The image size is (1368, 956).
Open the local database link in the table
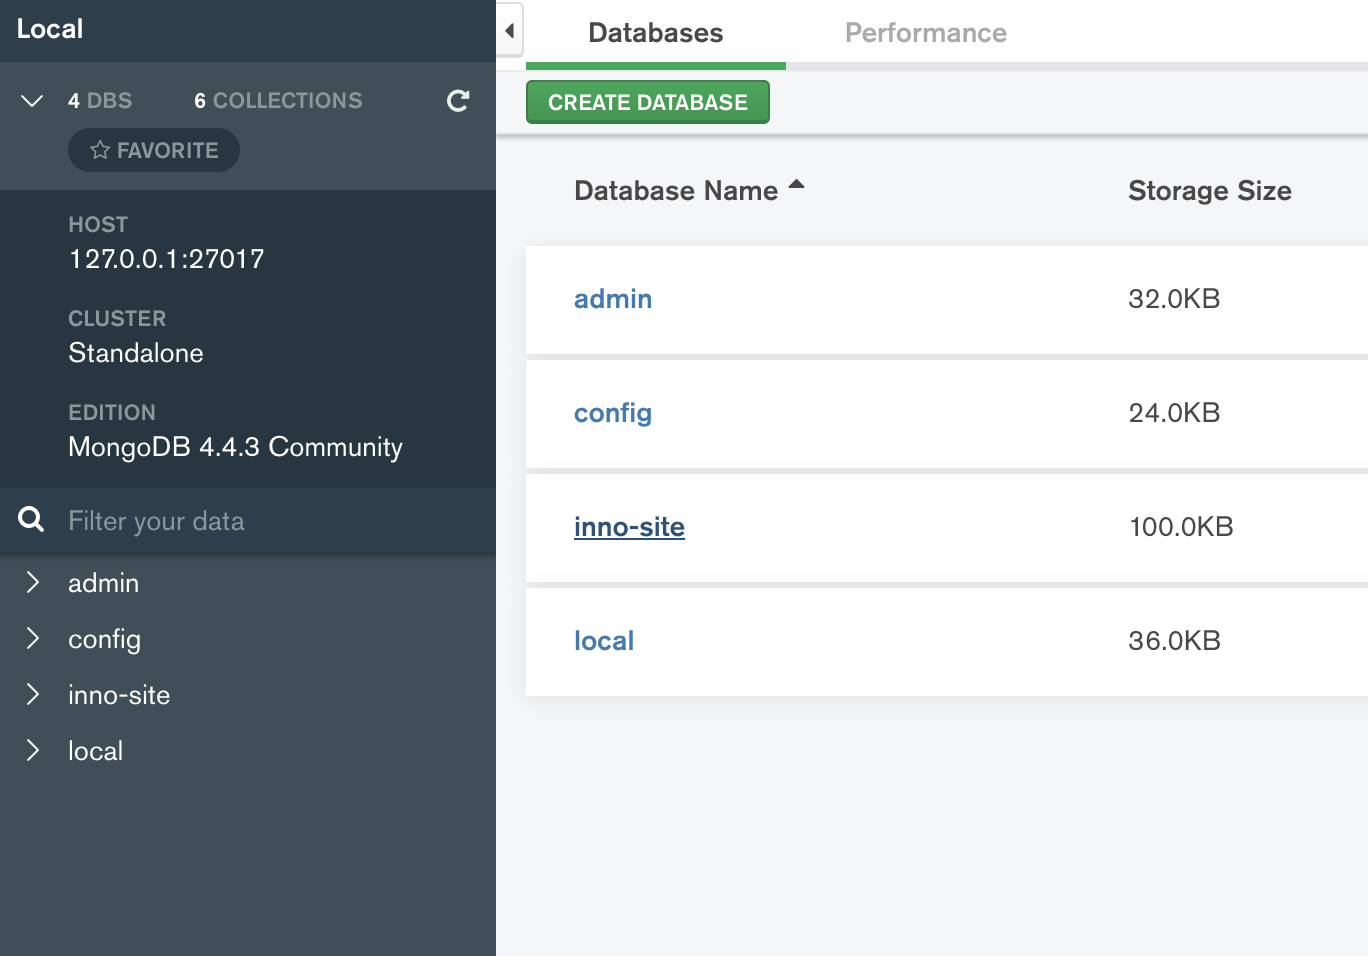604,641
